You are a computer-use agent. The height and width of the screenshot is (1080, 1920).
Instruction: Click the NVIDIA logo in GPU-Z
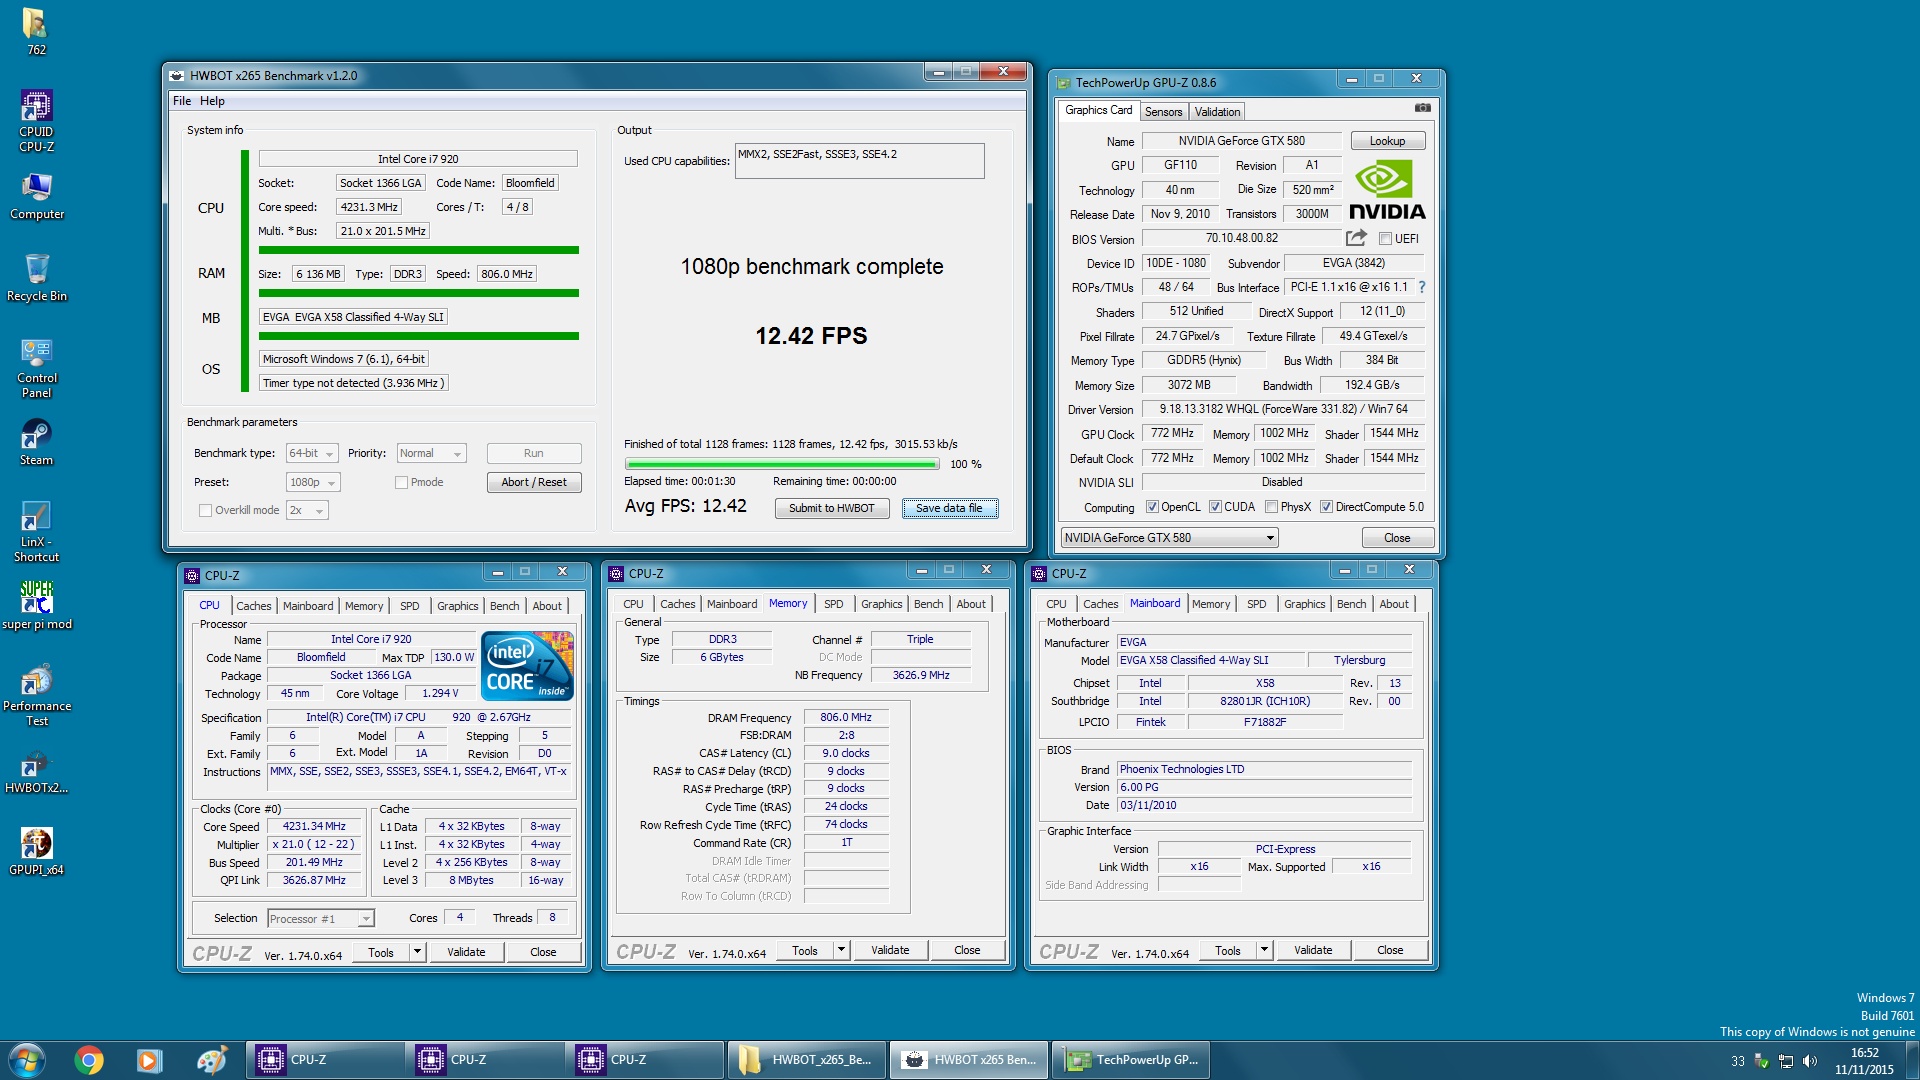click(1387, 191)
